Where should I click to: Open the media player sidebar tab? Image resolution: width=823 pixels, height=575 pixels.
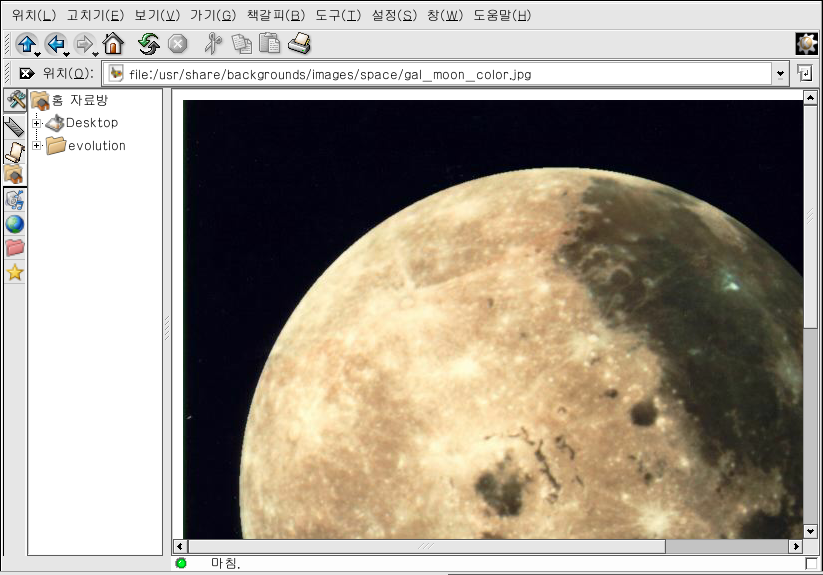15,200
